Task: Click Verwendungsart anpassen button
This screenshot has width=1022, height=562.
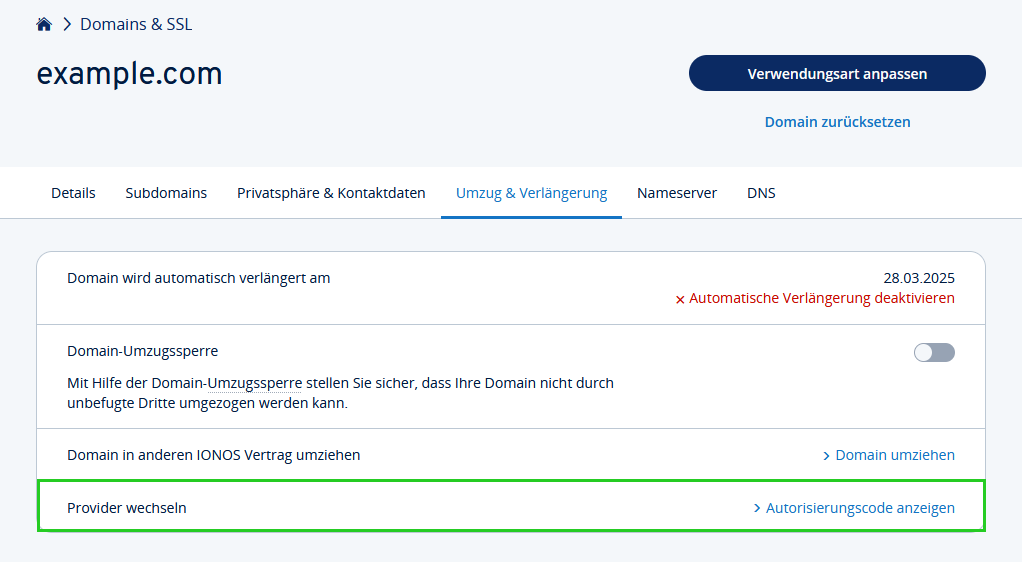Action: (x=837, y=73)
